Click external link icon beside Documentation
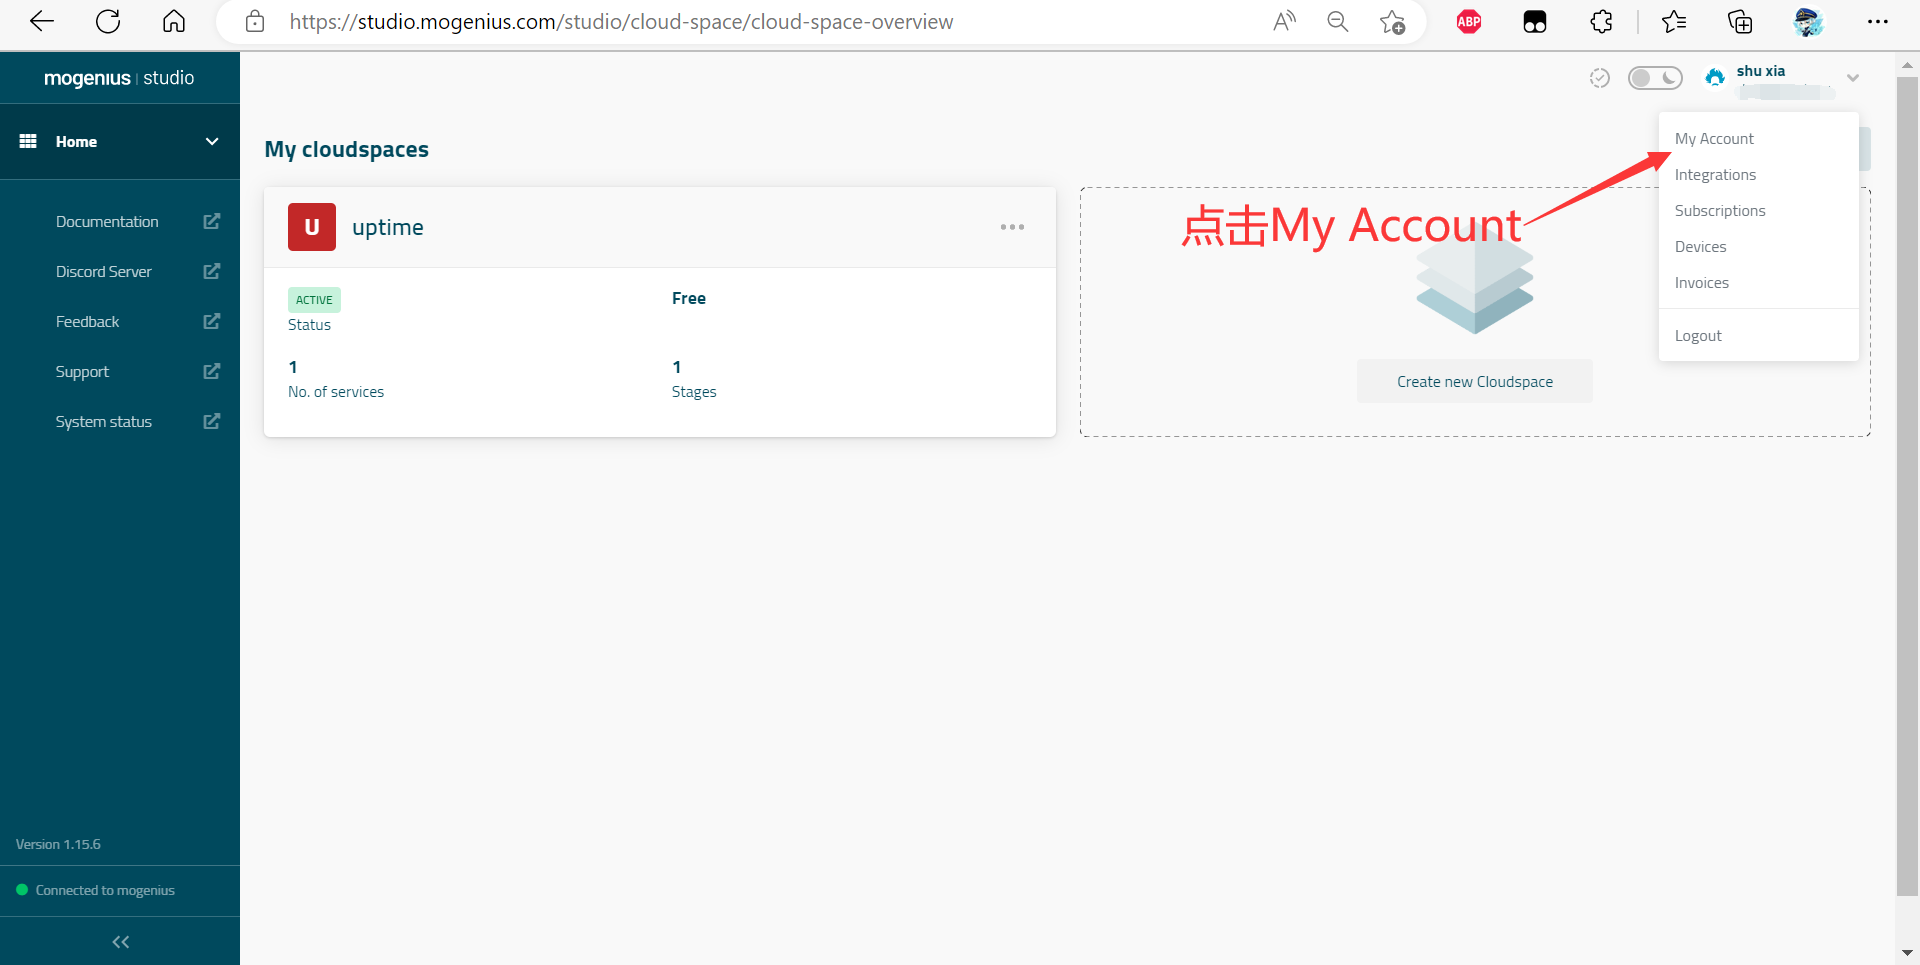 (x=211, y=222)
